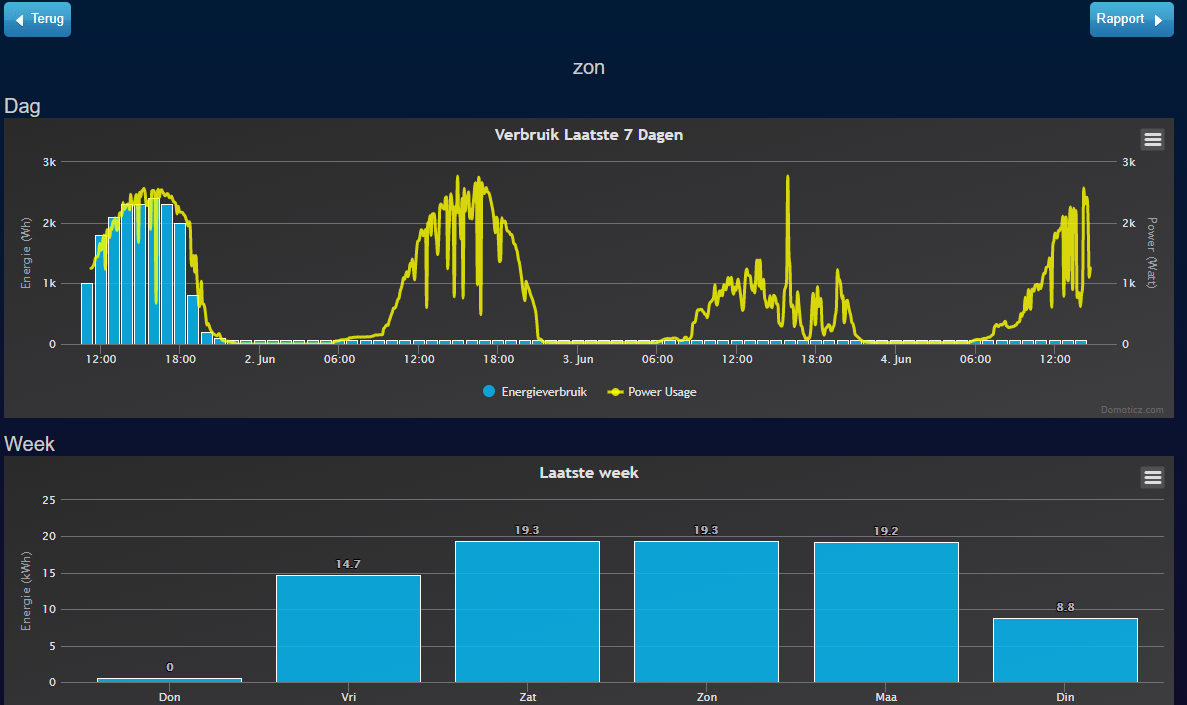Select the Din bar showing 8.8
1187x705 pixels.
[1065, 650]
